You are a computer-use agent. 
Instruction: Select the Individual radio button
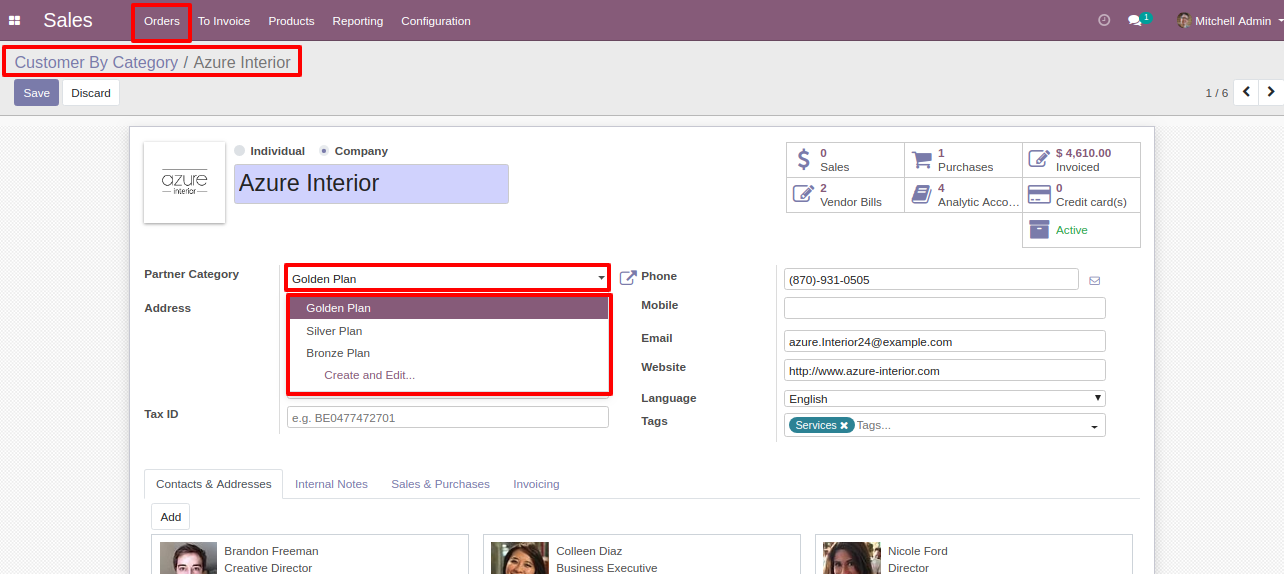click(x=239, y=151)
